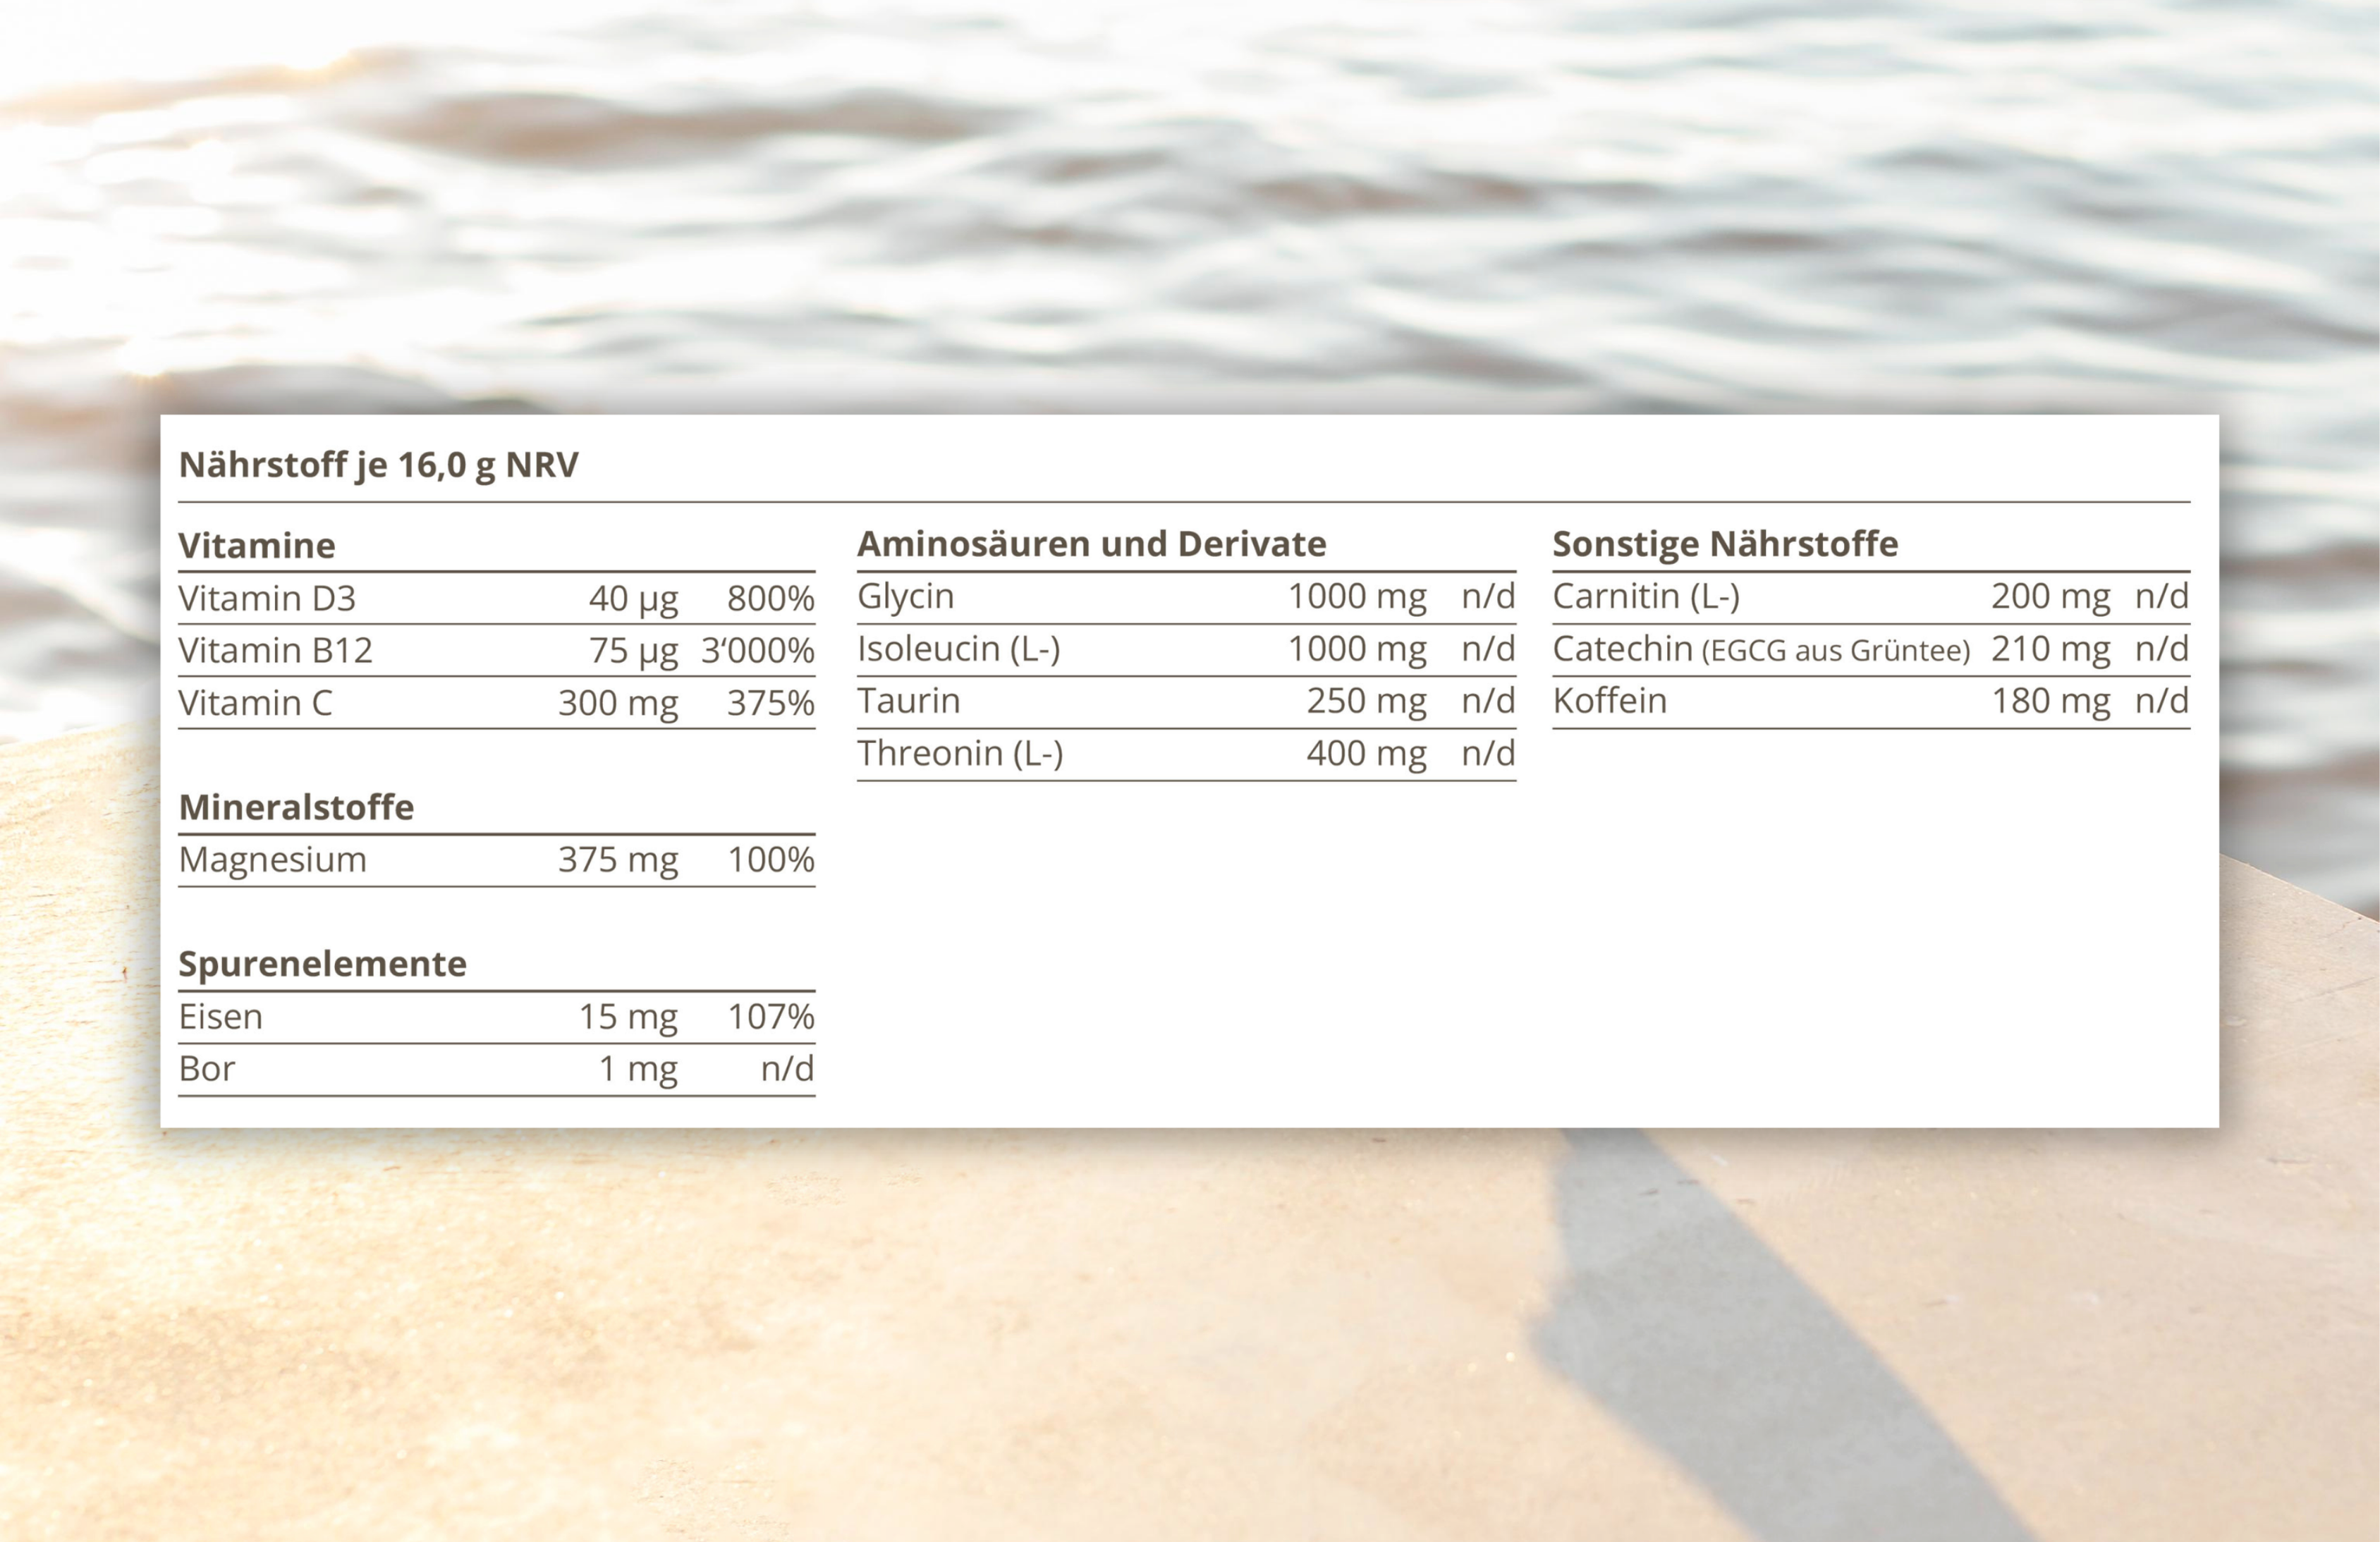Select the 'Vitamine' section heading

(257, 546)
